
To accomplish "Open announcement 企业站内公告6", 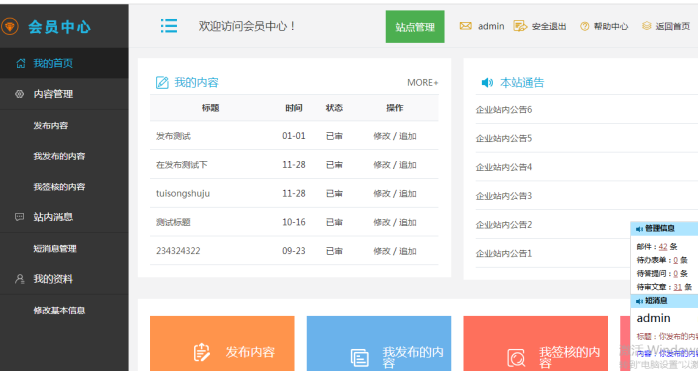I will click(x=503, y=110).
